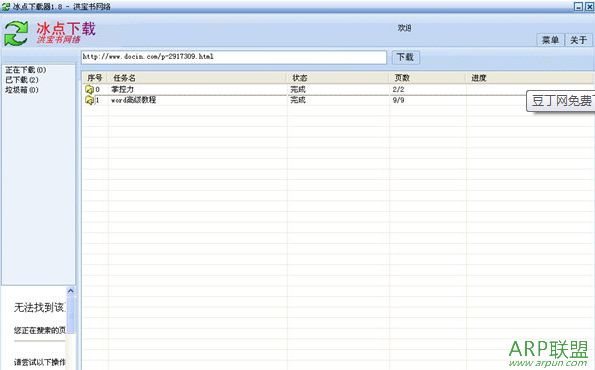
Task: Click the 下载 download button
Action: click(405, 57)
